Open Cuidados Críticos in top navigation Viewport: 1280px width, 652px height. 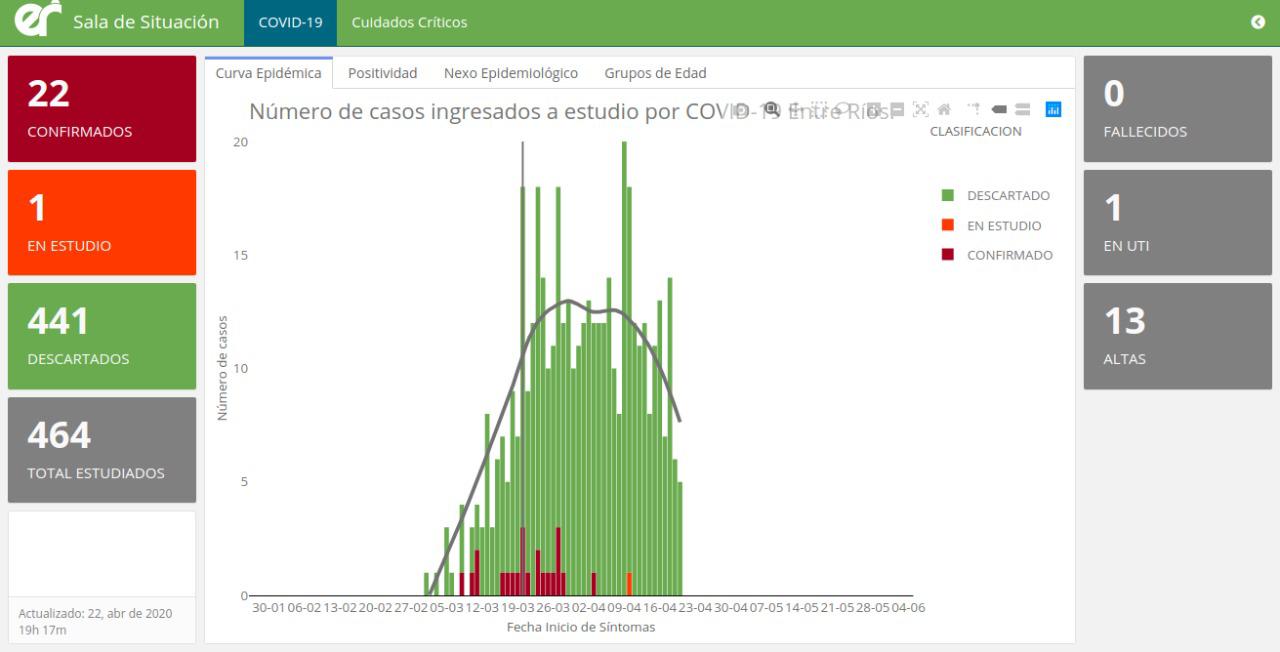click(x=409, y=22)
